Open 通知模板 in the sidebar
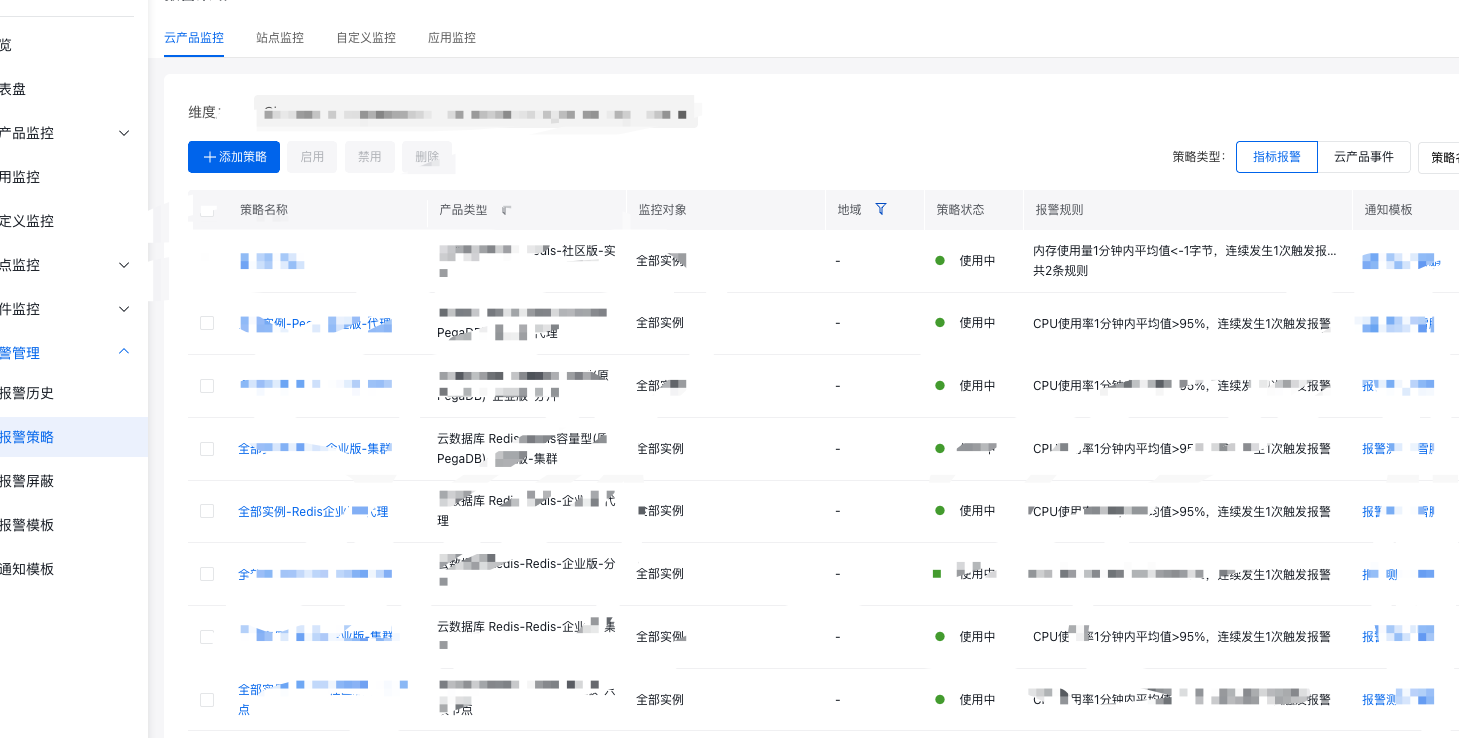 click(27, 569)
